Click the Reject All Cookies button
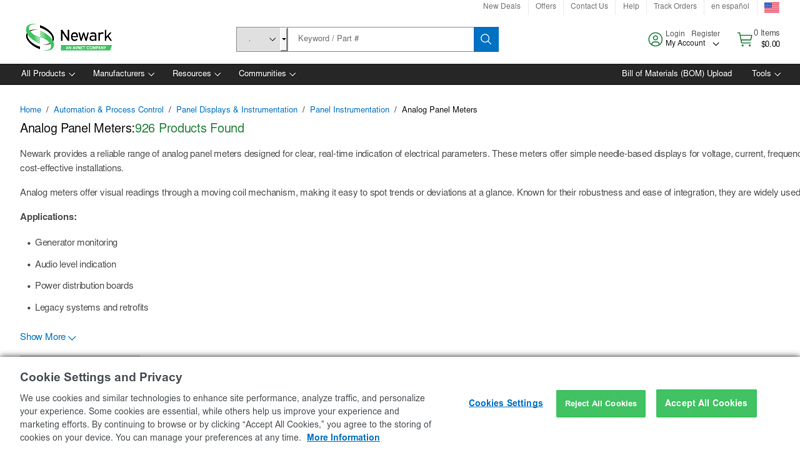This screenshot has width=800, height=450. tap(600, 404)
